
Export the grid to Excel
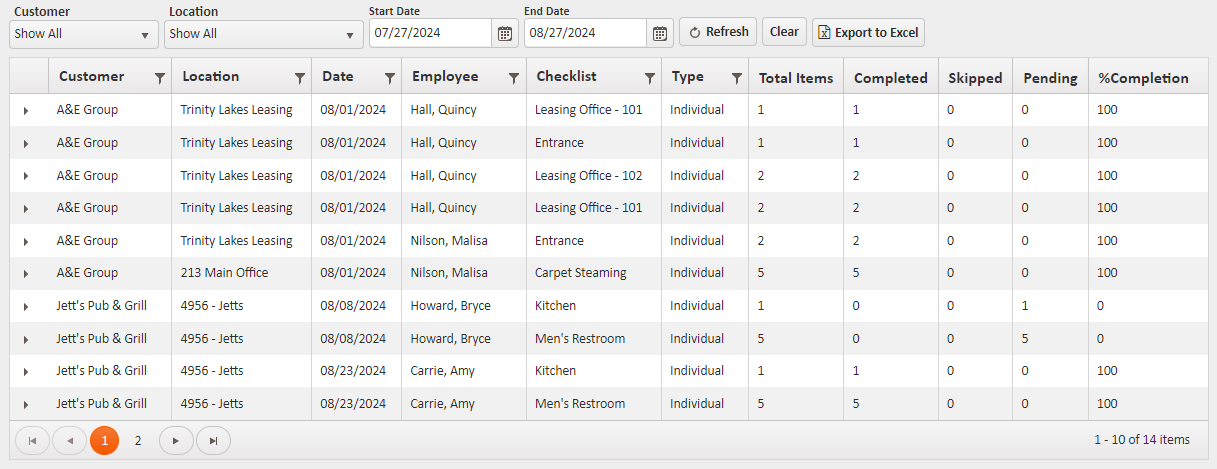coord(868,32)
